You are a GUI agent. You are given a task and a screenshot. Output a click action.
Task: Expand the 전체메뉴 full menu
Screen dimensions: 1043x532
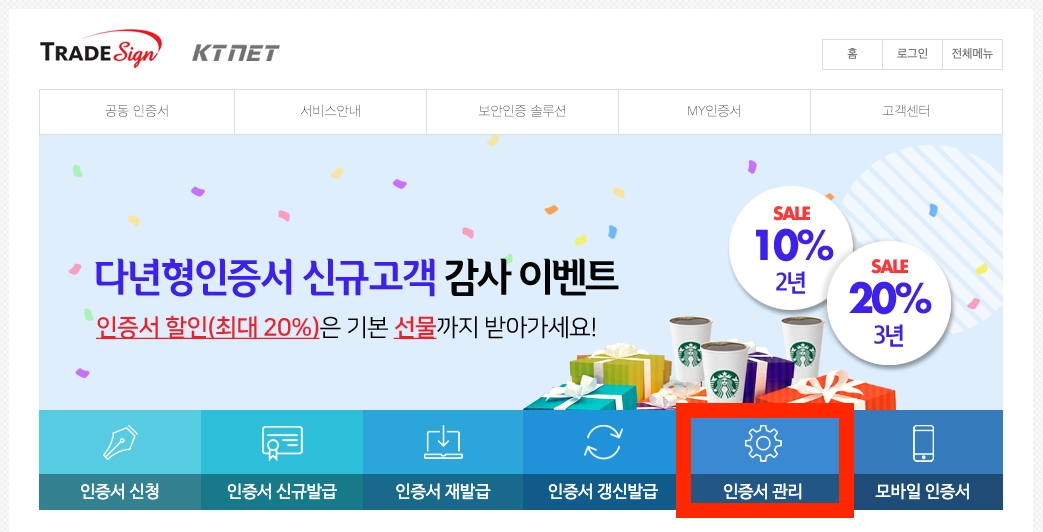pyautogui.click(x=972, y=55)
